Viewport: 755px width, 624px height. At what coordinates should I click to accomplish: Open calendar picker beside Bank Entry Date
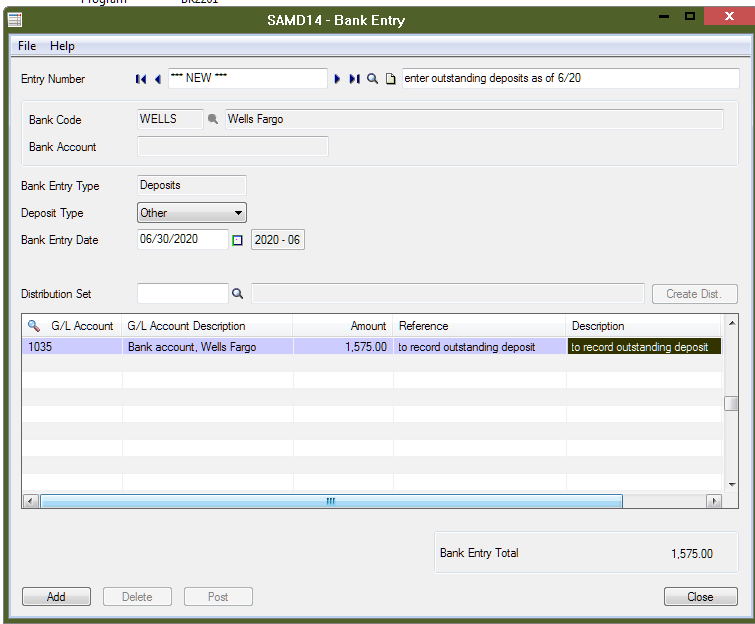(x=238, y=240)
